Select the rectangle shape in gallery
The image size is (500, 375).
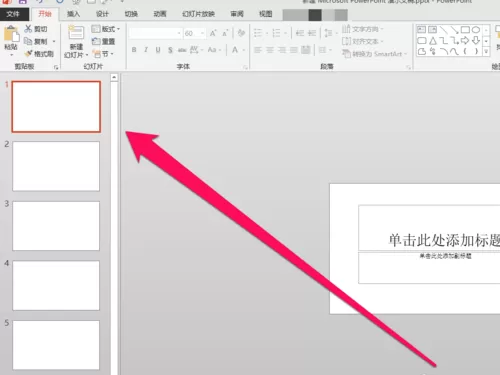click(465, 30)
